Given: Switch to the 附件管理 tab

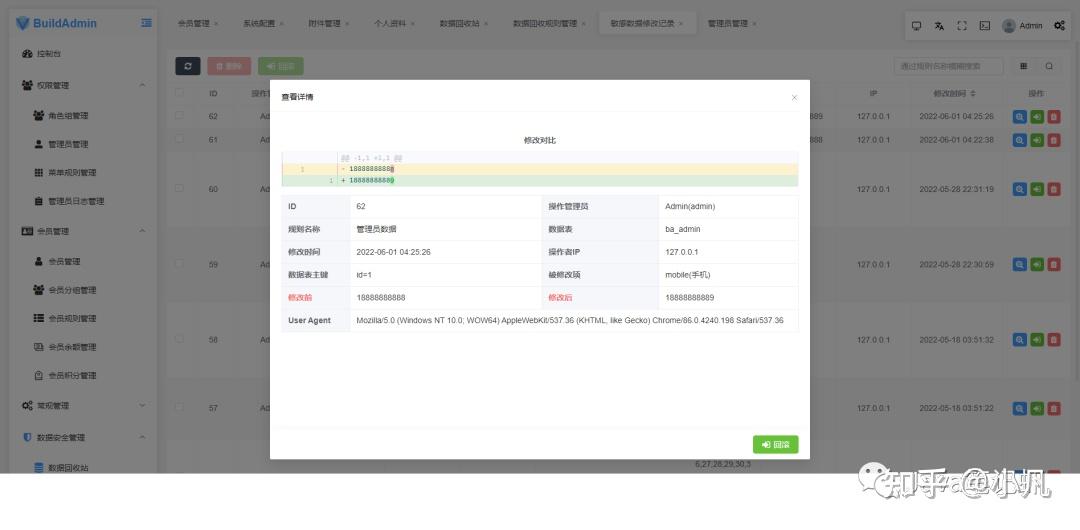Looking at the screenshot, I should click(x=324, y=23).
